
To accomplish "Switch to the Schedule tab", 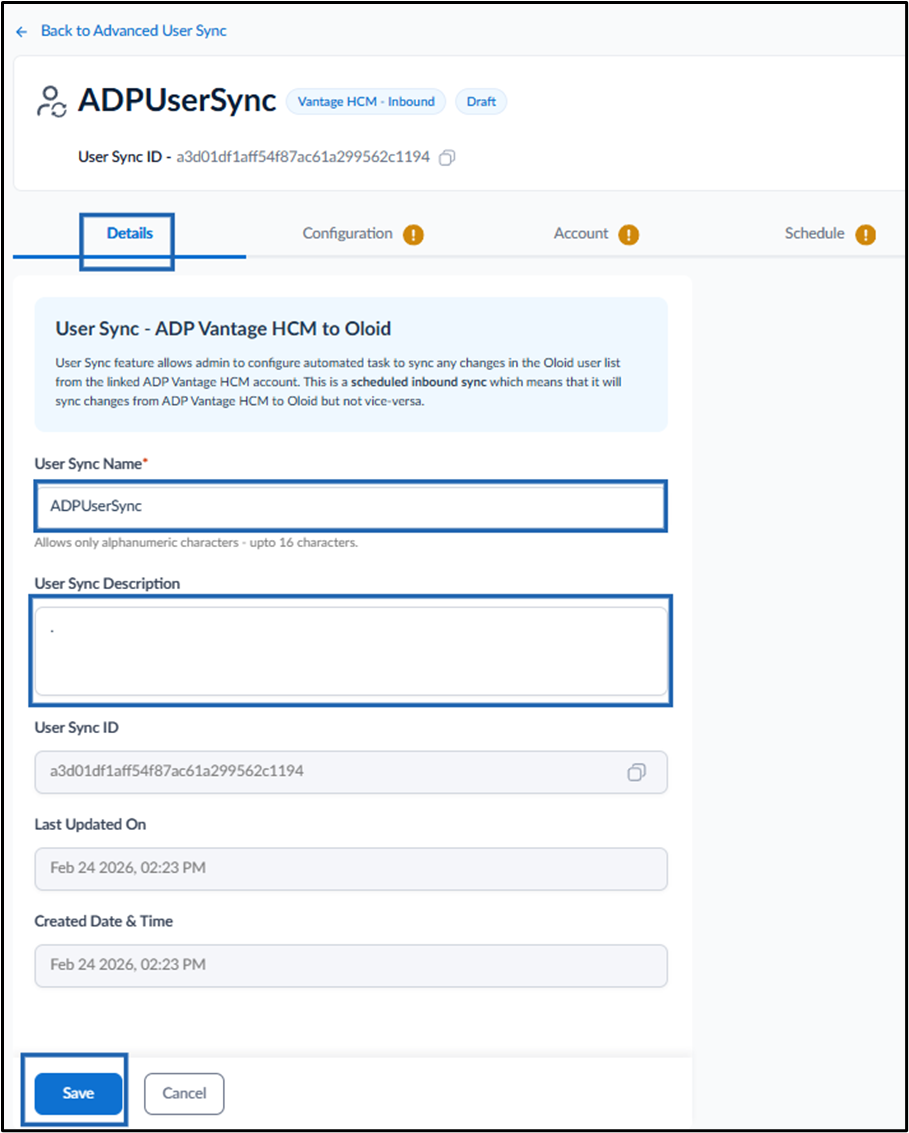I will click(814, 233).
